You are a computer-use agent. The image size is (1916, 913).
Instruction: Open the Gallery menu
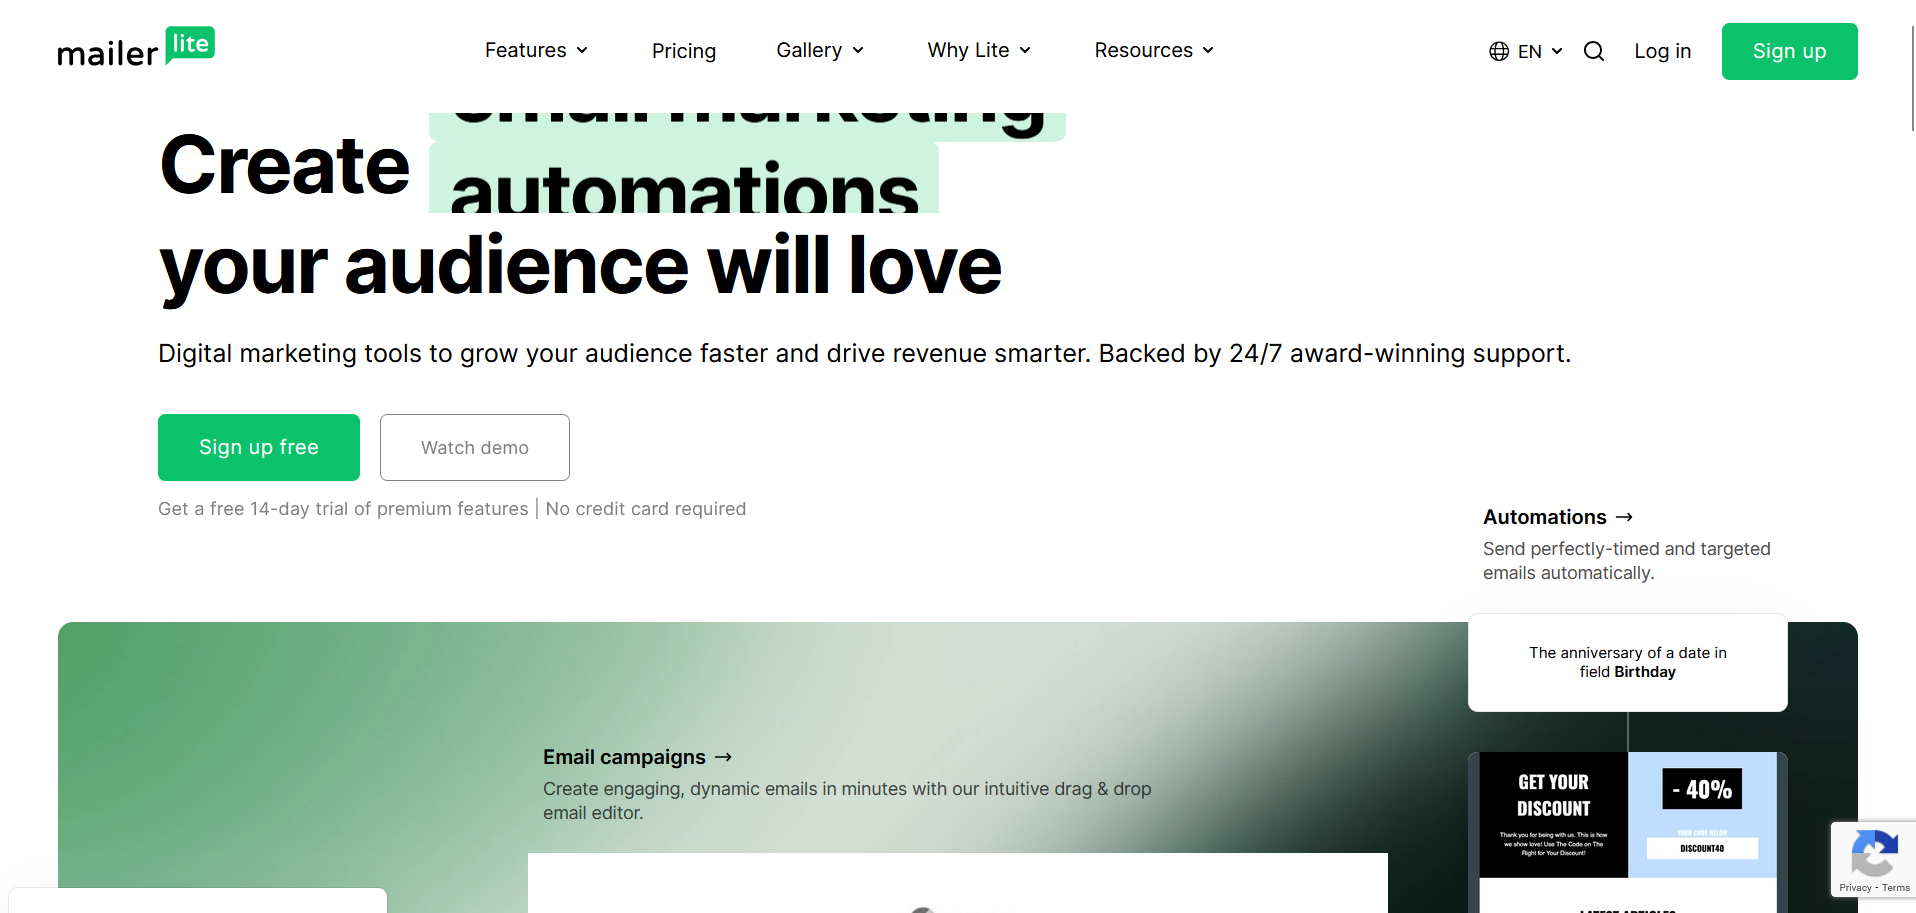820,50
